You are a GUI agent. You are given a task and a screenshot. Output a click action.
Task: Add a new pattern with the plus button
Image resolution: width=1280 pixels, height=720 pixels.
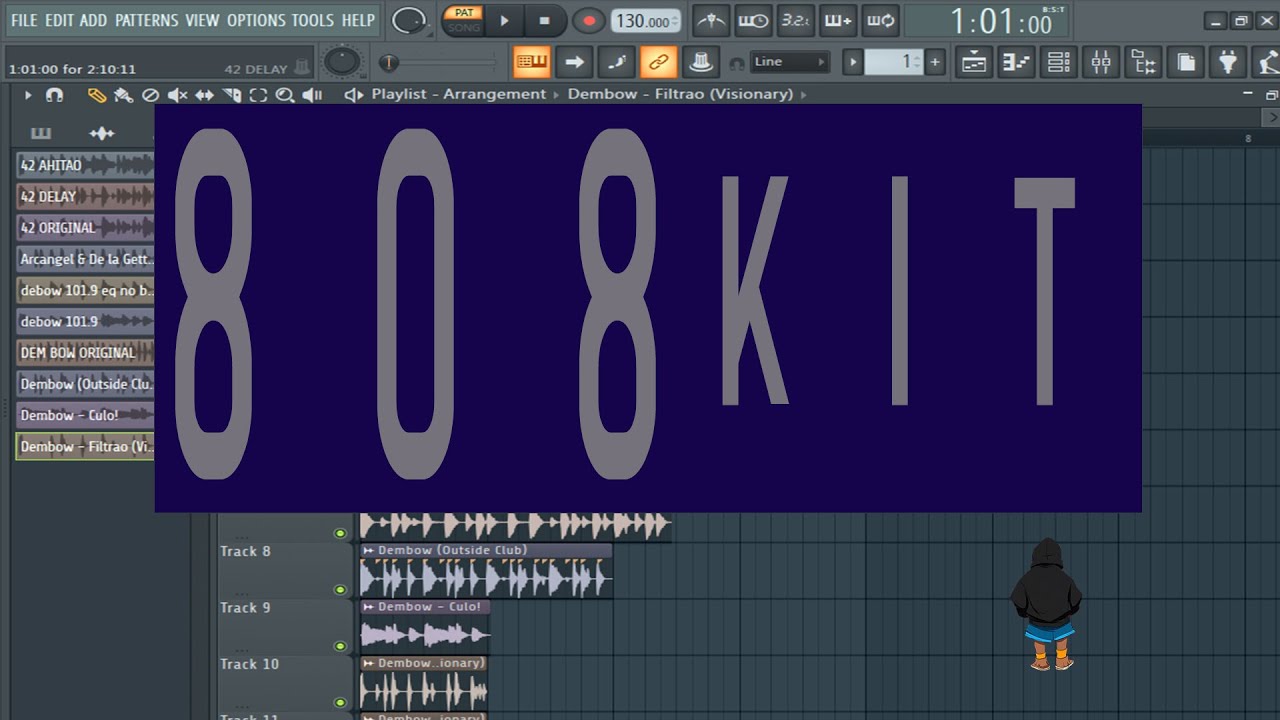[935, 62]
